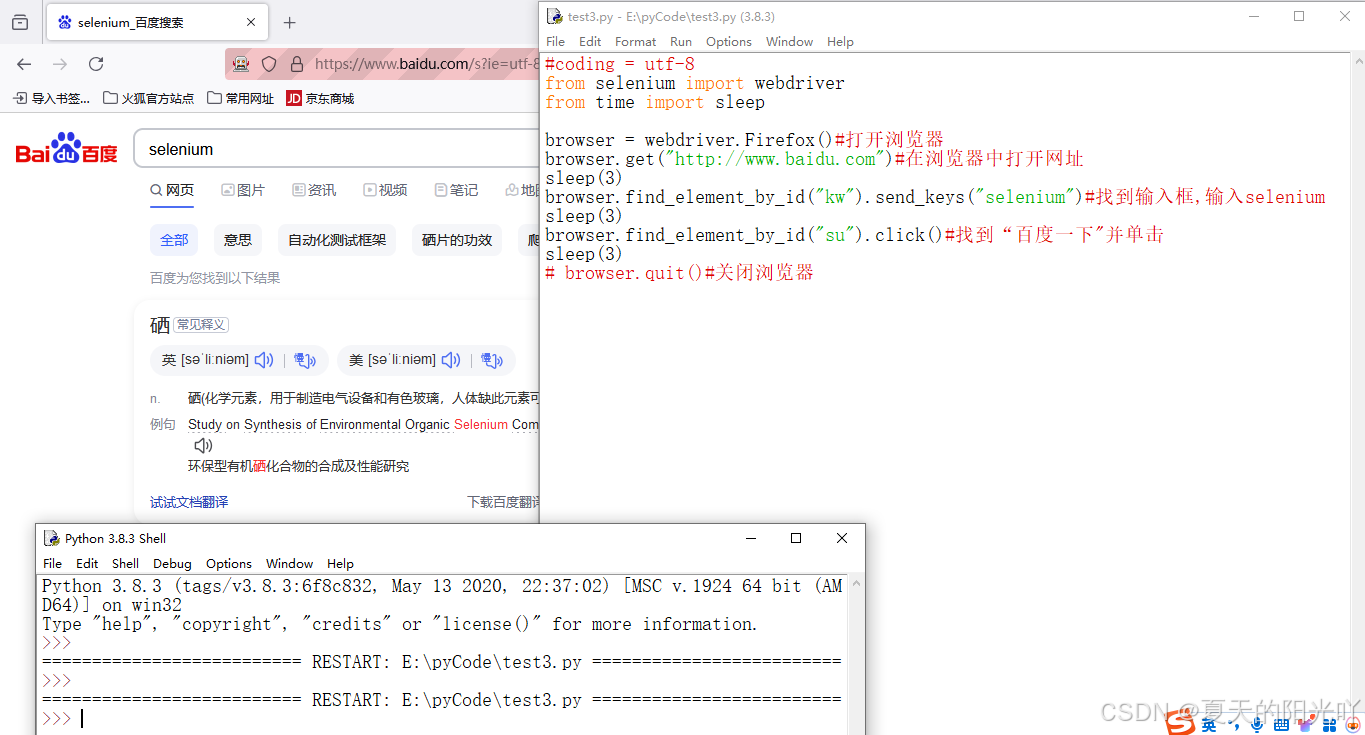The height and width of the screenshot is (735, 1365).
Task: Switch to 视频 search tab
Action: click(x=385, y=190)
